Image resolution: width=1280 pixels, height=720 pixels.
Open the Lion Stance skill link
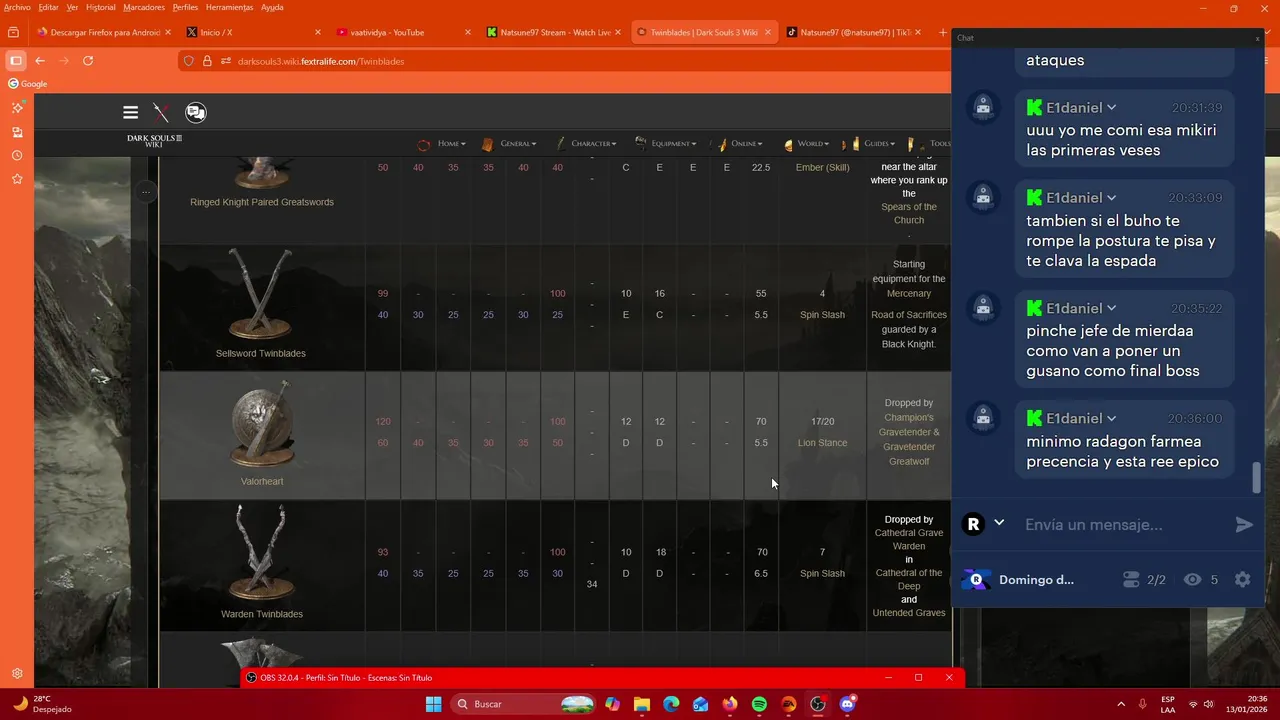click(822, 443)
